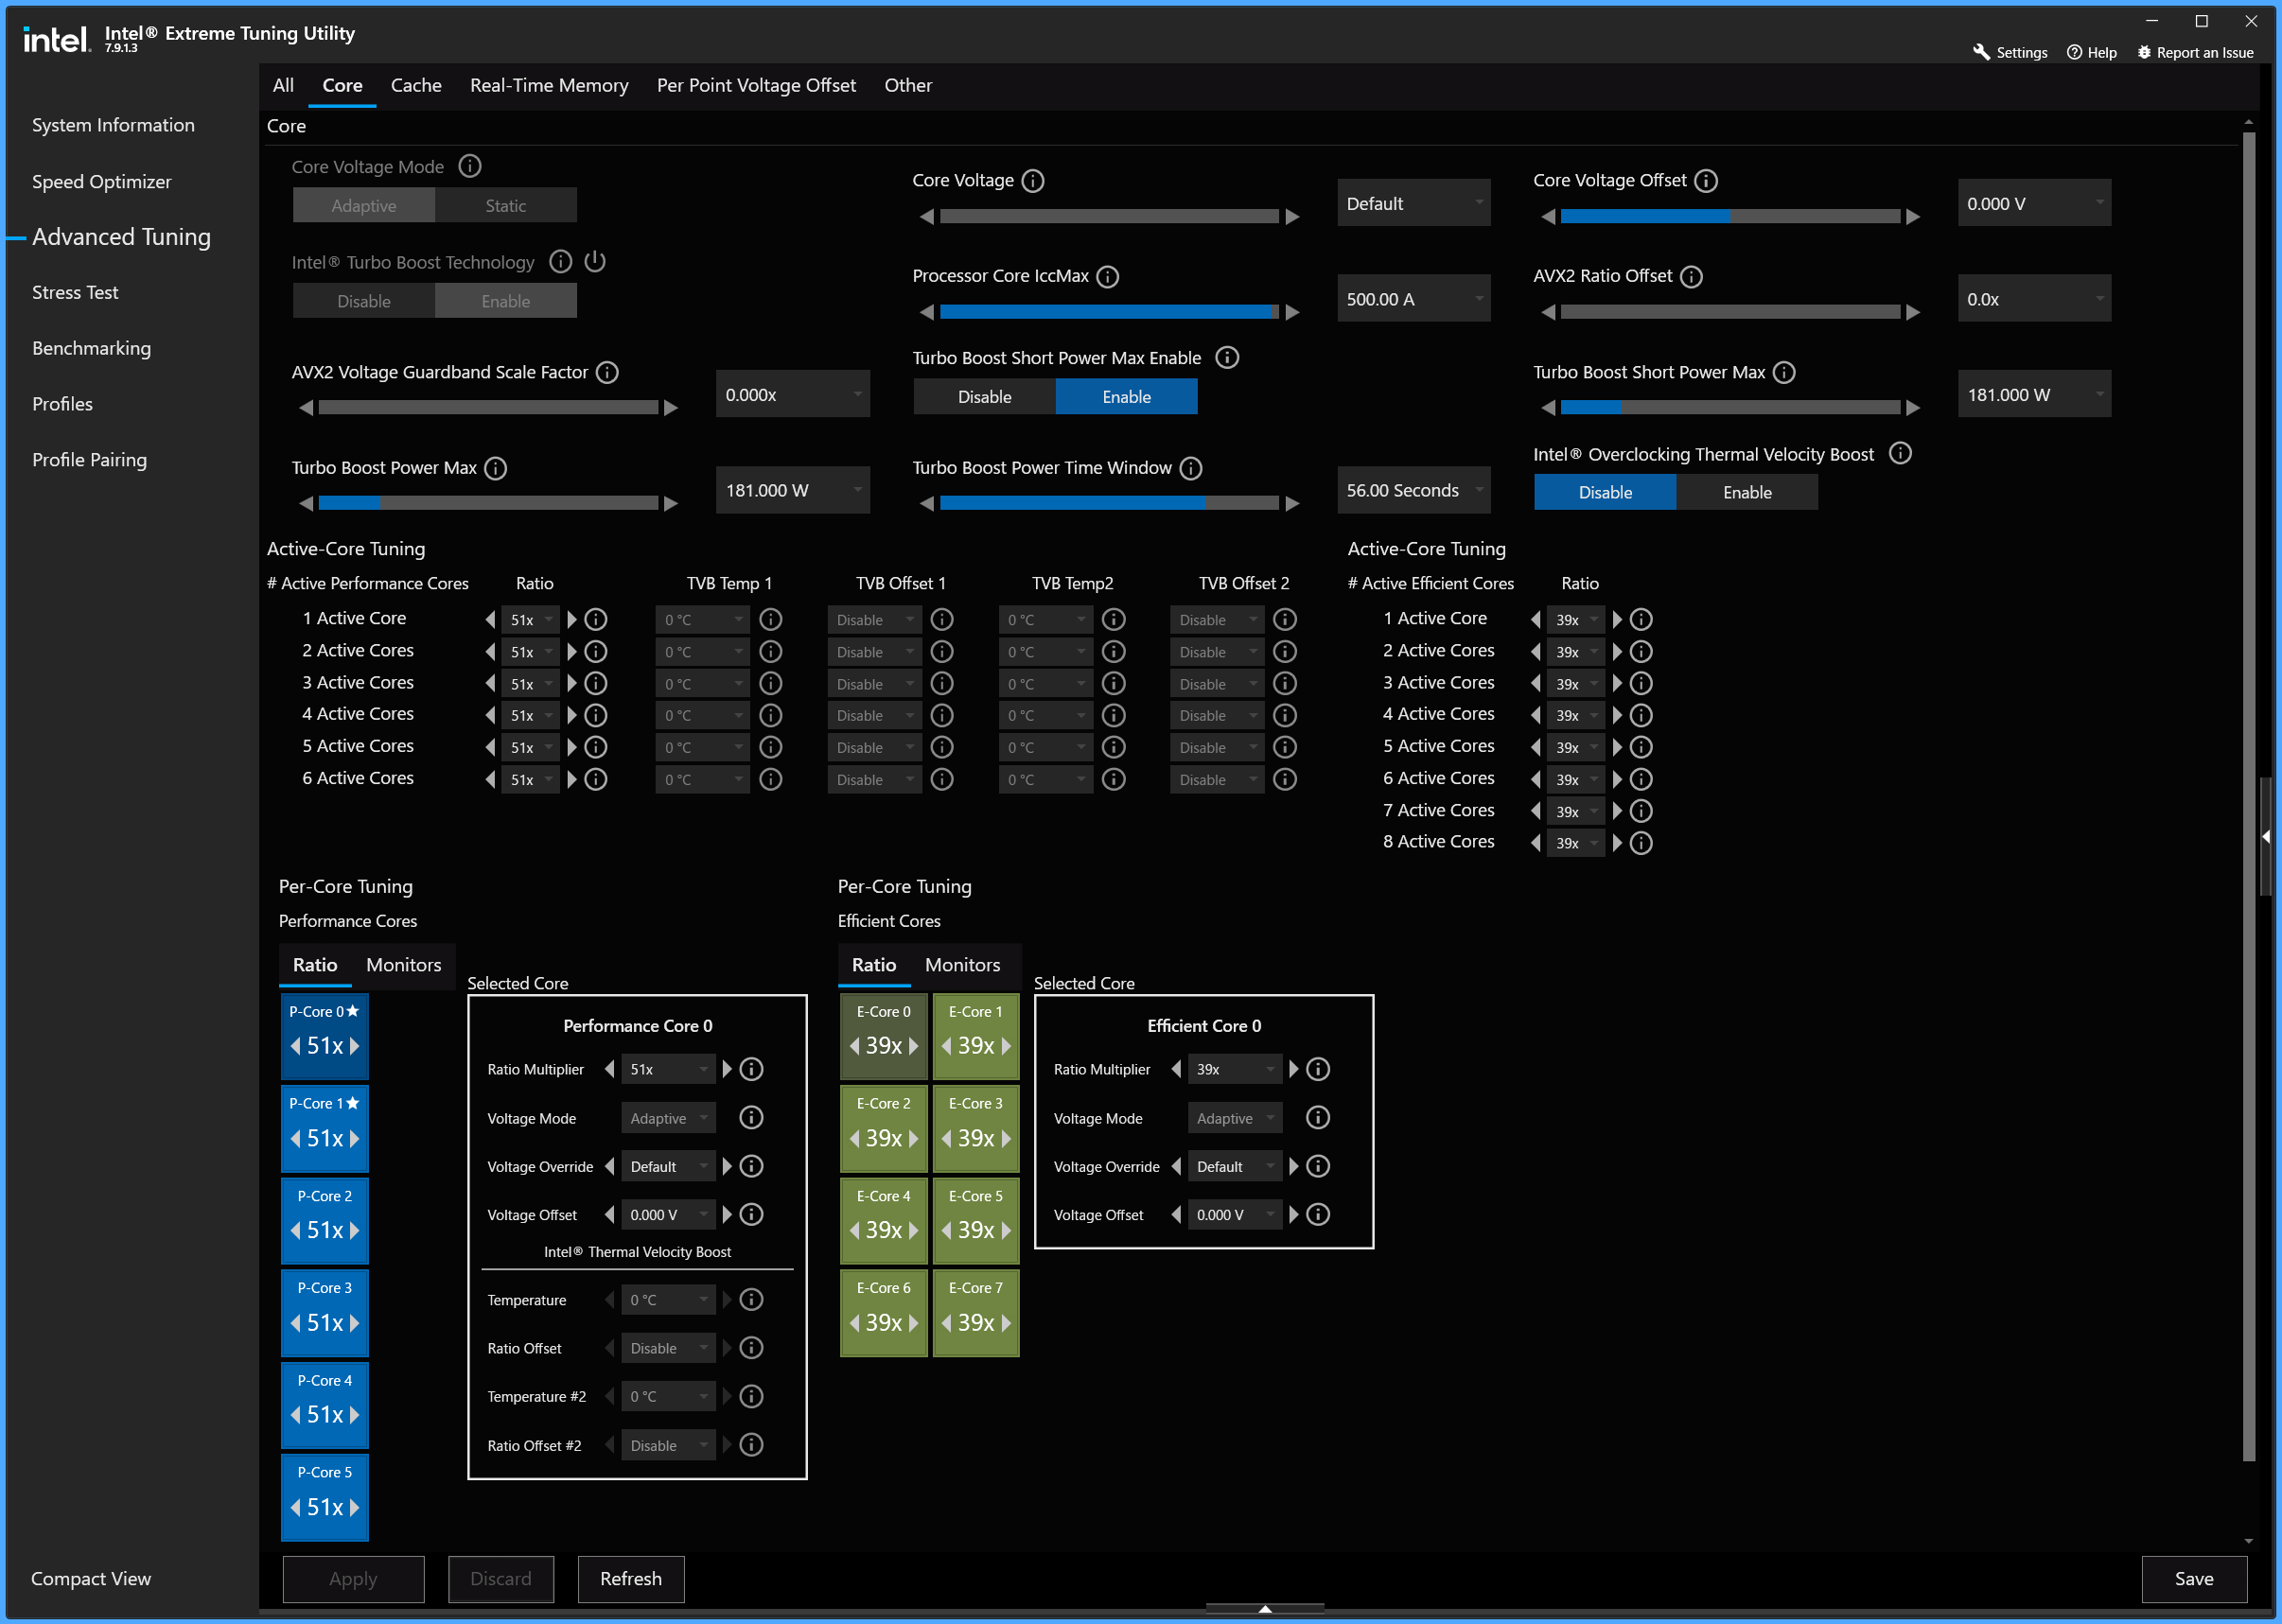The image size is (2282, 1624).
Task: Increase 3 Active Cores performance ratio arrow
Action: click(x=572, y=684)
